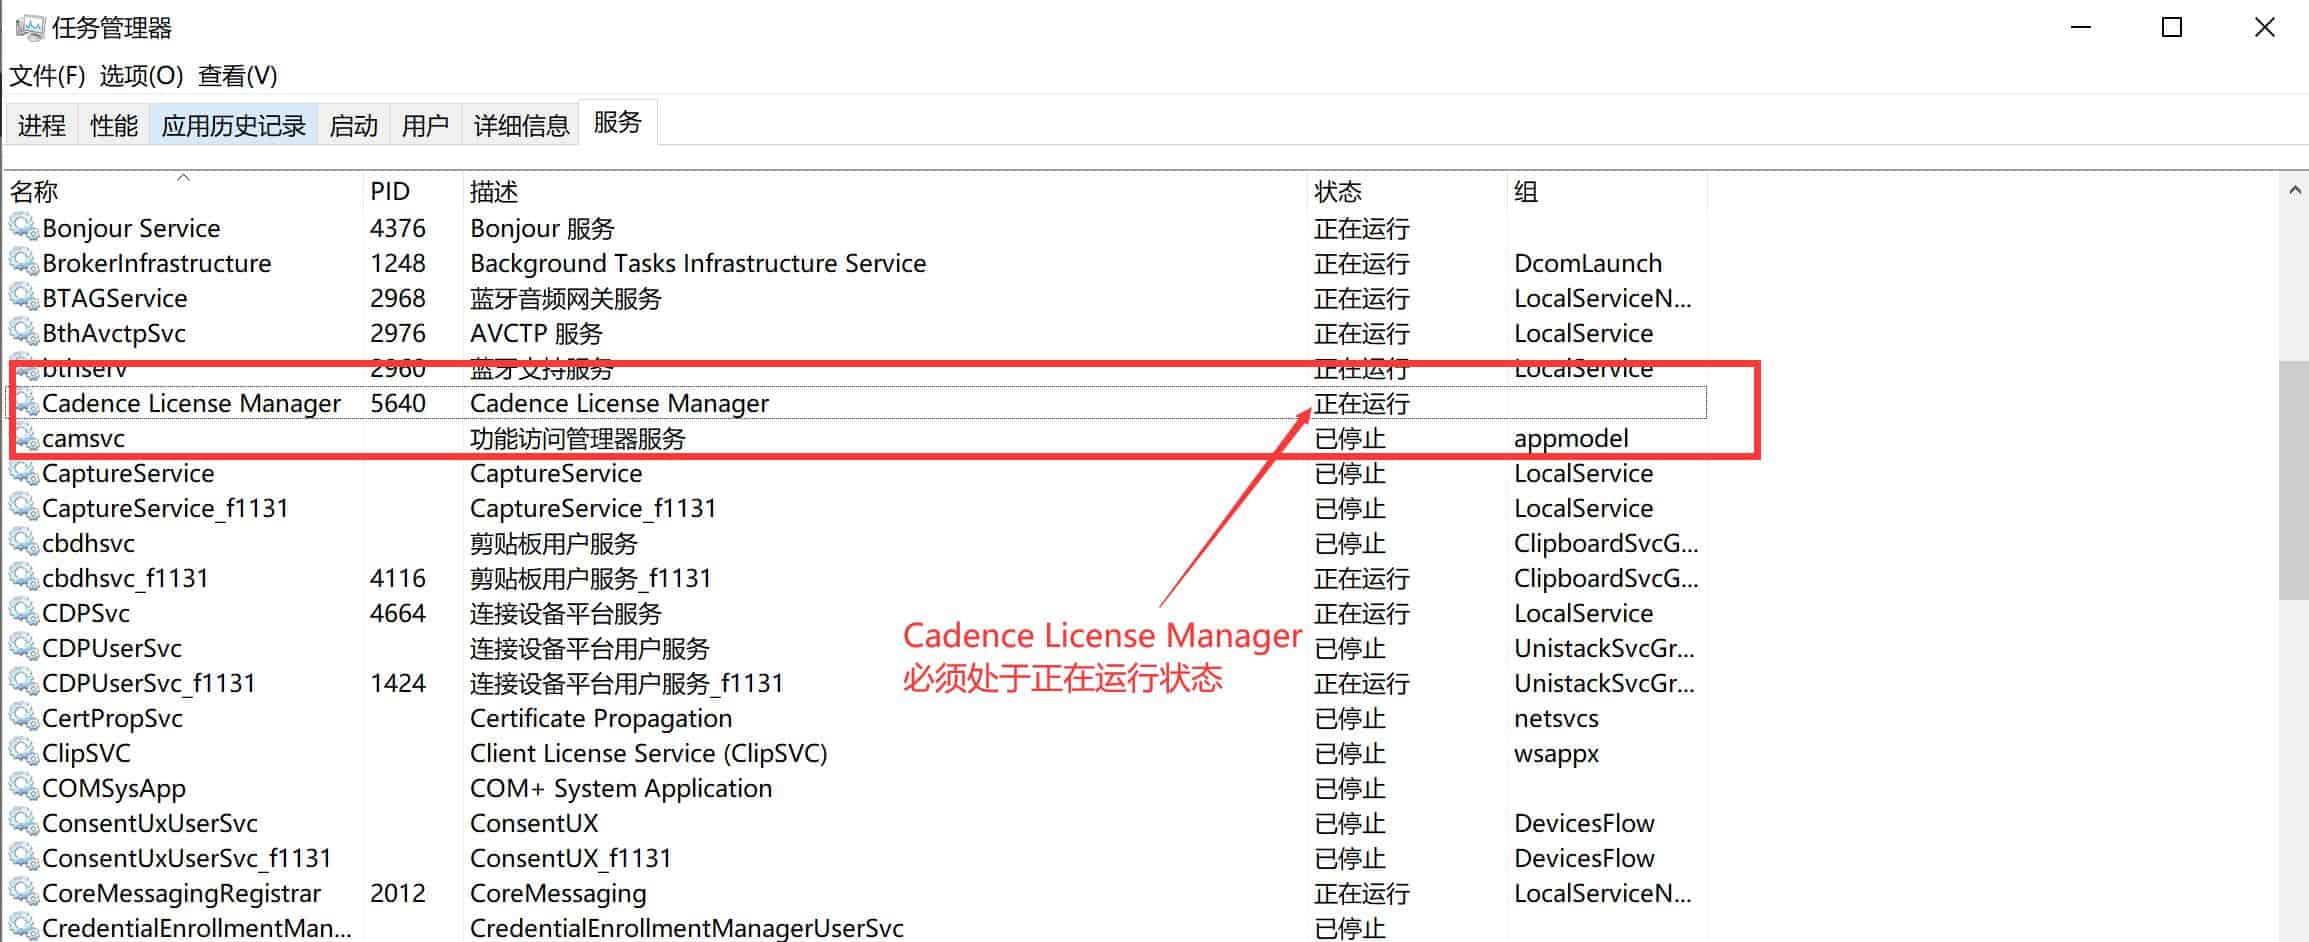The height and width of the screenshot is (942, 2309).
Task: Click 连接设备平台服务 description
Action: pyautogui.click(x=566, y=613)
